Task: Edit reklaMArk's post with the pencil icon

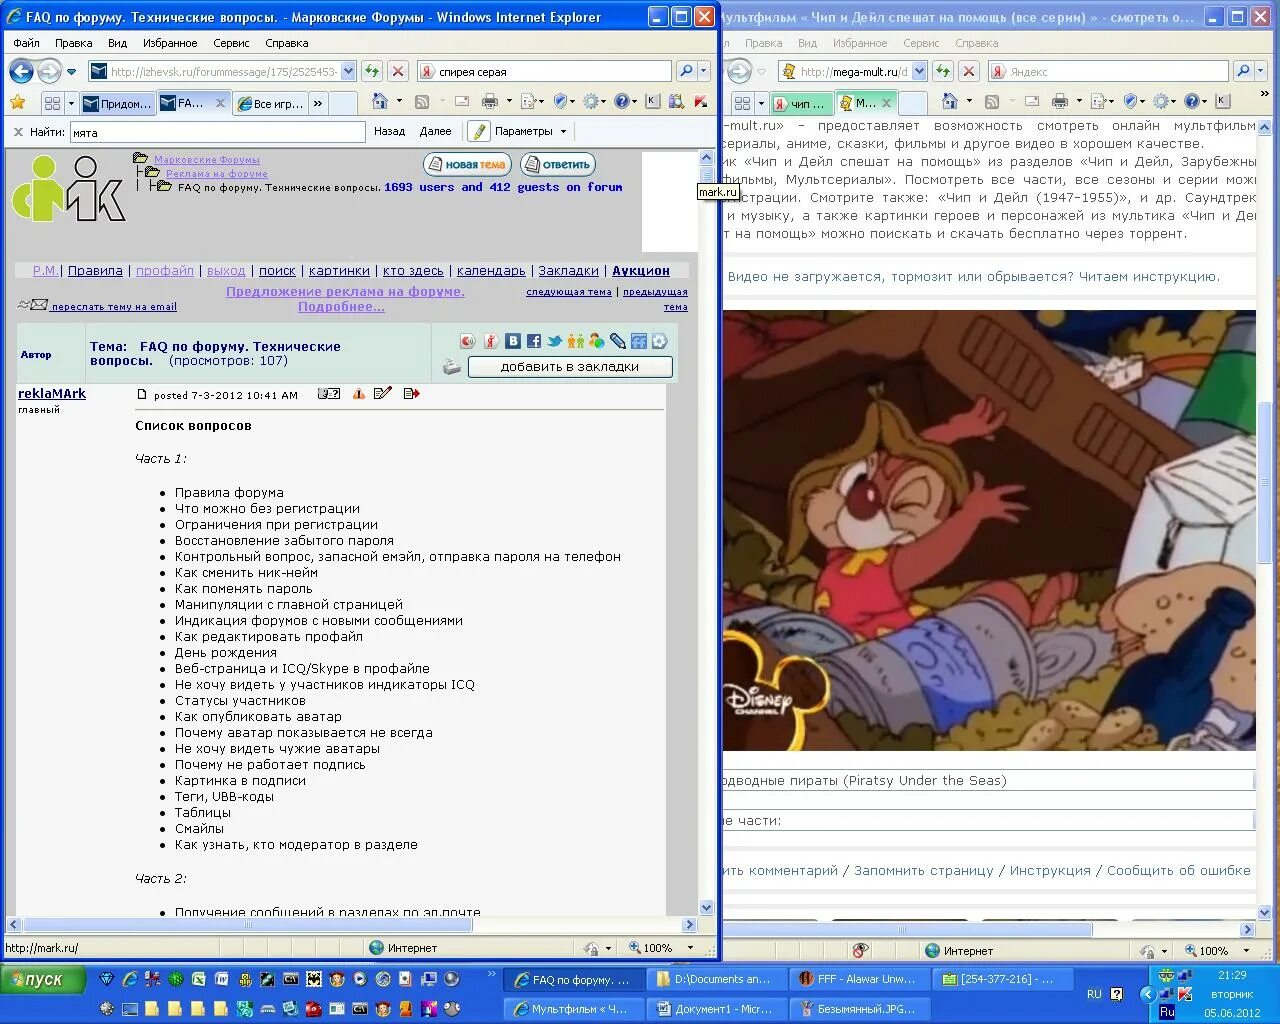Action: coord(383,394)
